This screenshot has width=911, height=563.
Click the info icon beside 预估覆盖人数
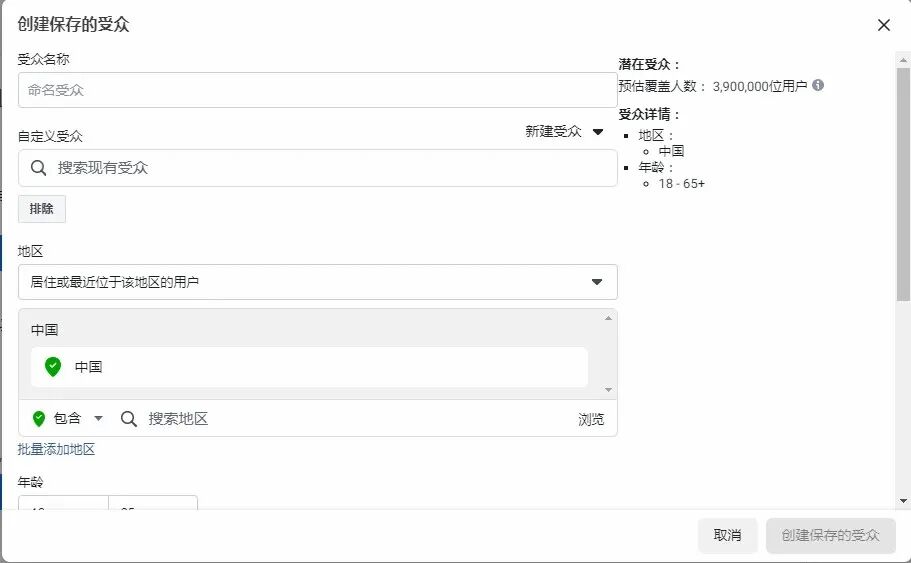818,85
